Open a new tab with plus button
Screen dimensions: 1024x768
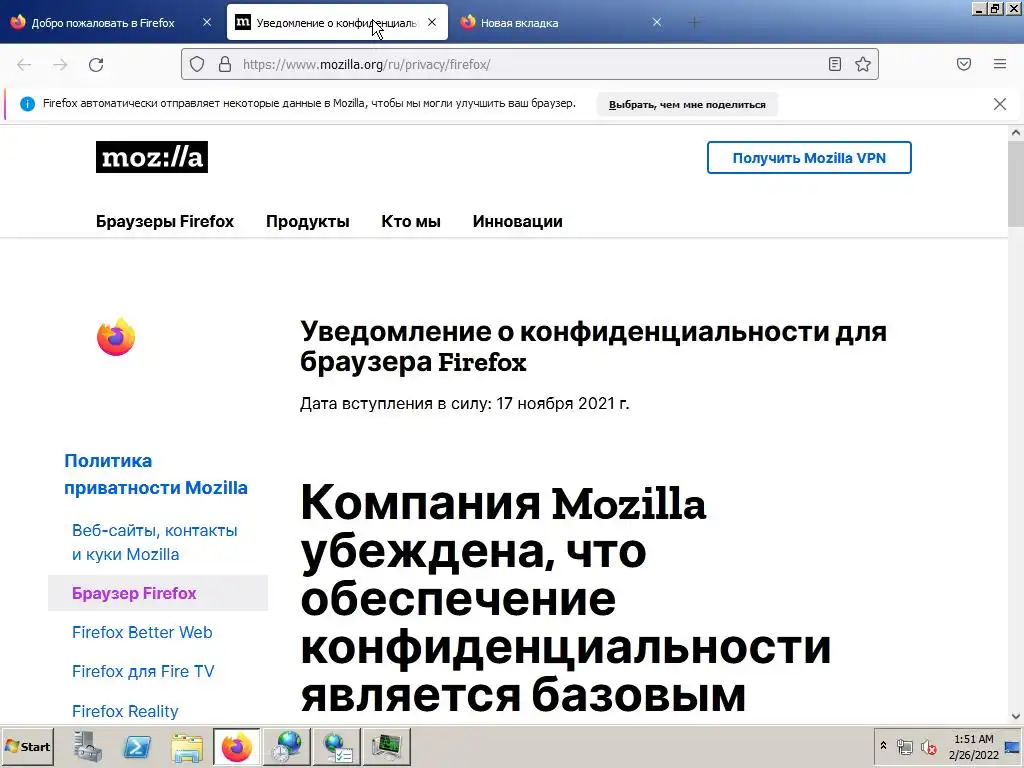(x=694, y=23)
